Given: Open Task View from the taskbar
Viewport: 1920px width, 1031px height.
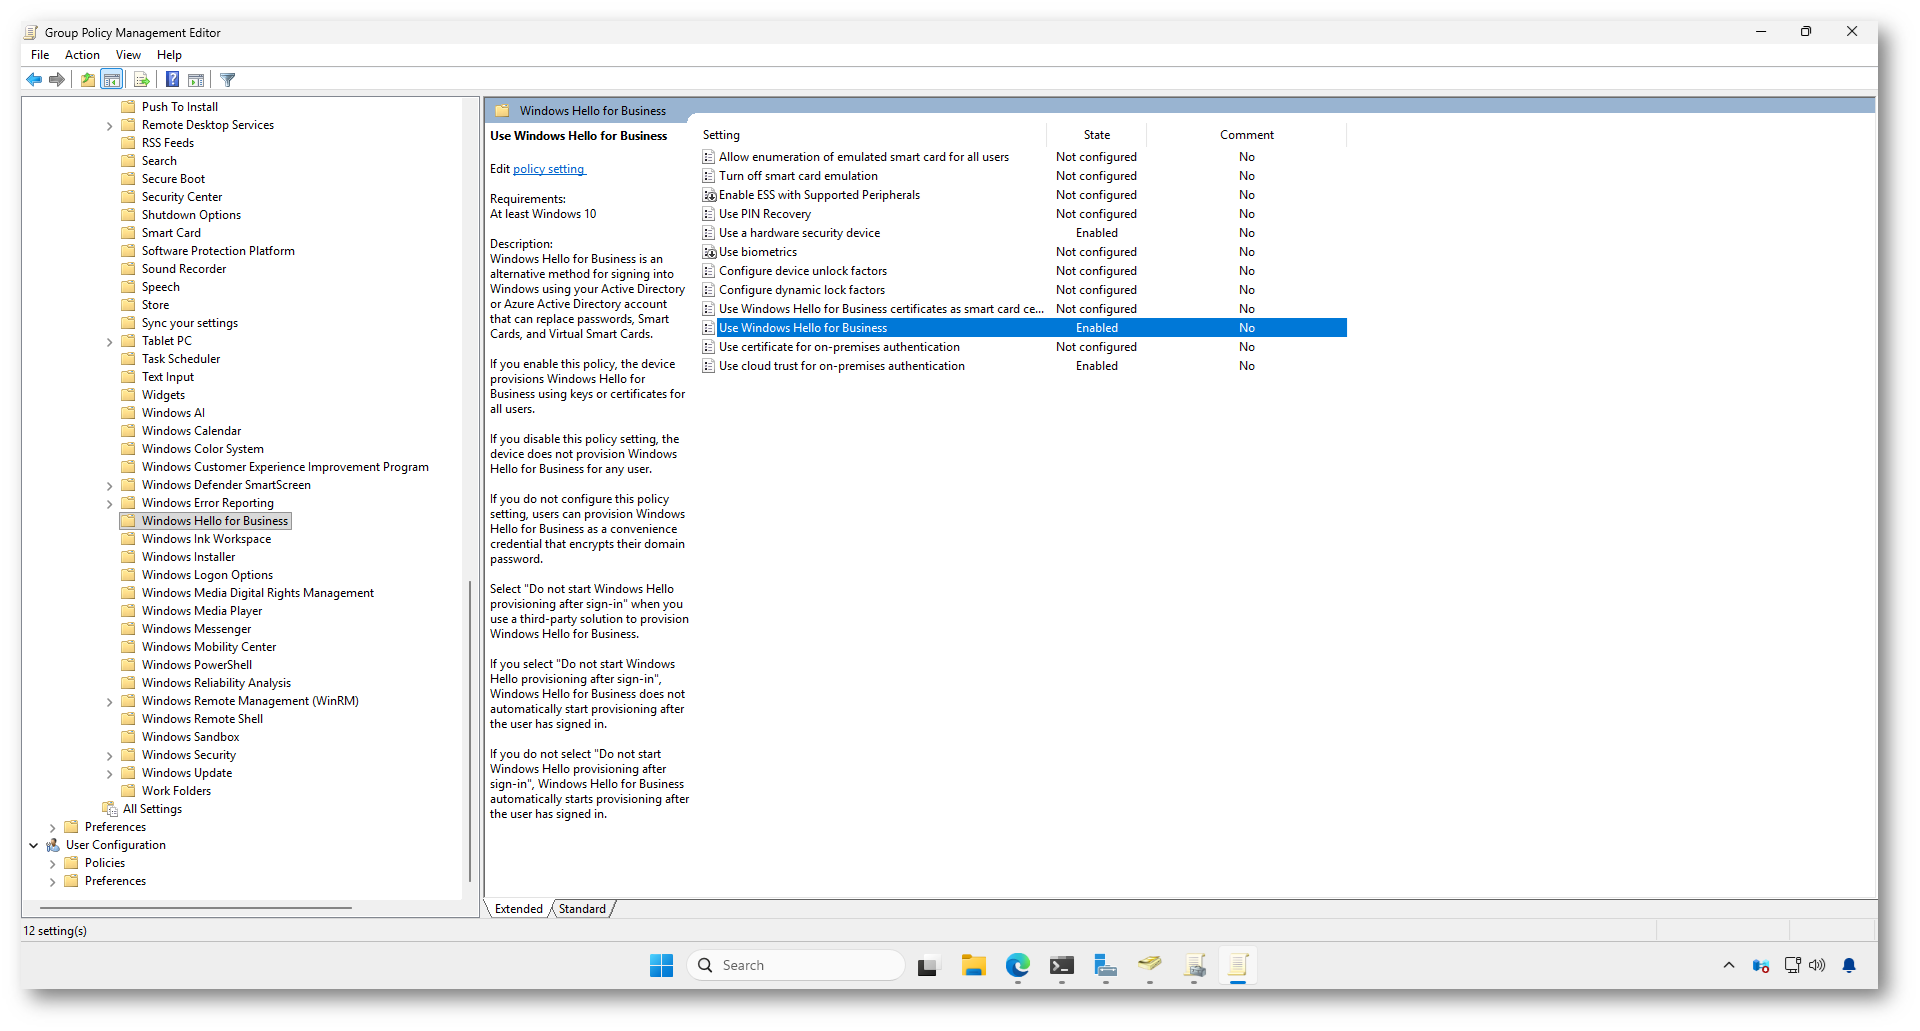Looking at the screenshot, I should (928, 965).
